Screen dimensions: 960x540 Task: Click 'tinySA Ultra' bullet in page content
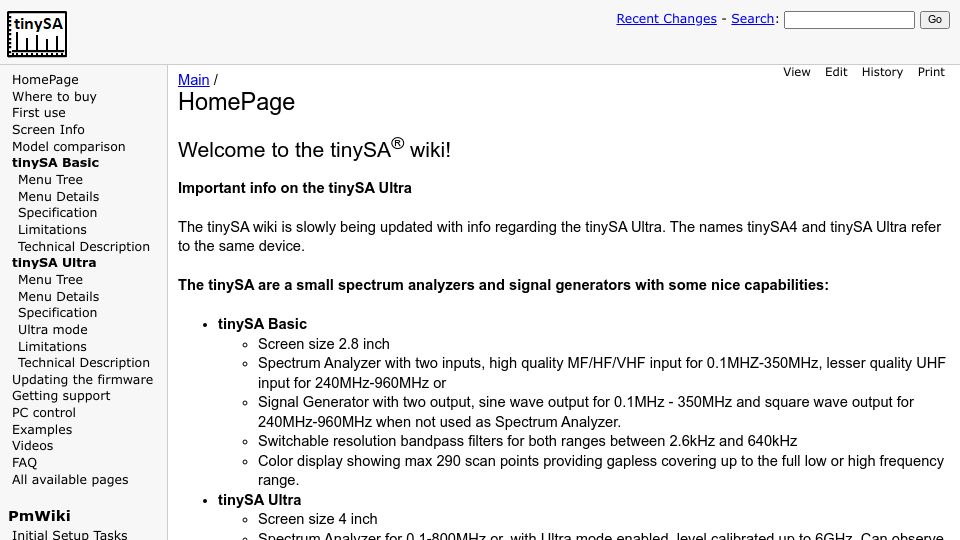coord(260,500)
